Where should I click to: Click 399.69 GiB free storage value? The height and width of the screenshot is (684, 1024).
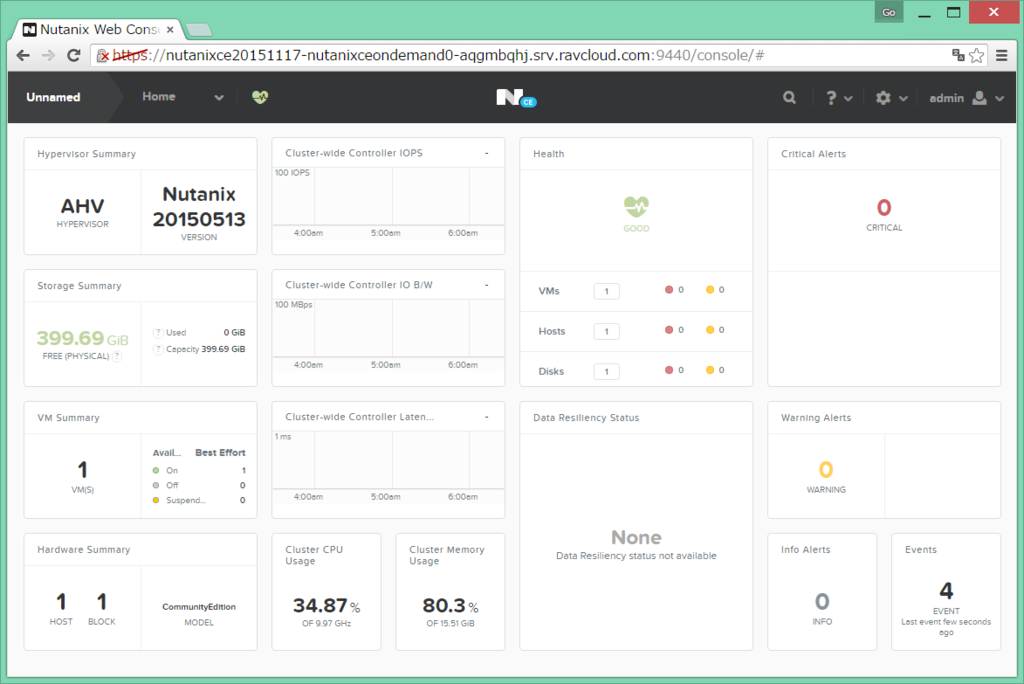point(82,338)
